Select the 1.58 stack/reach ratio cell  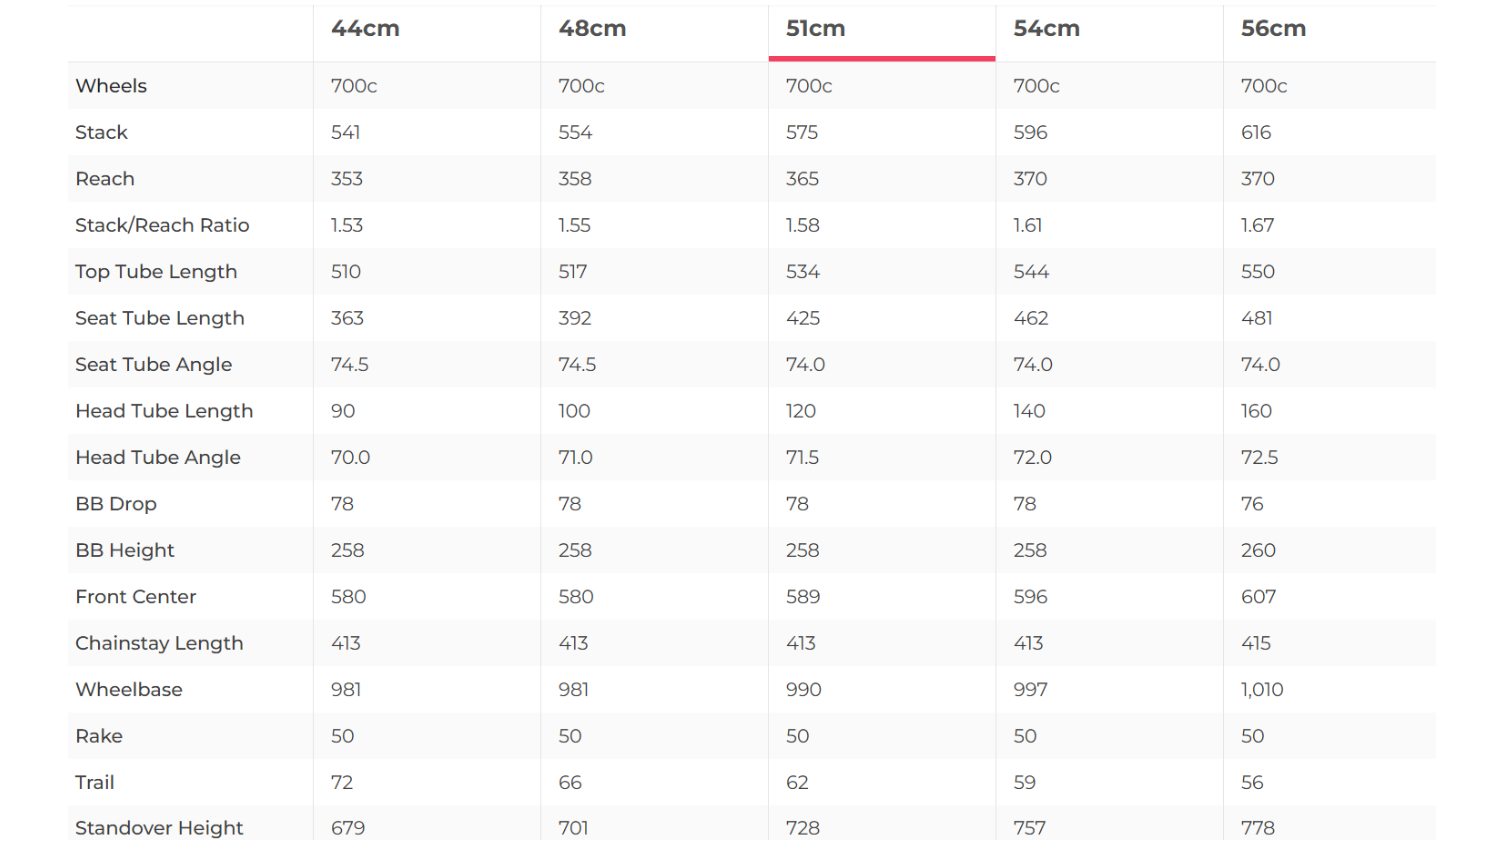pyautogui.click(x=802, y=225)
